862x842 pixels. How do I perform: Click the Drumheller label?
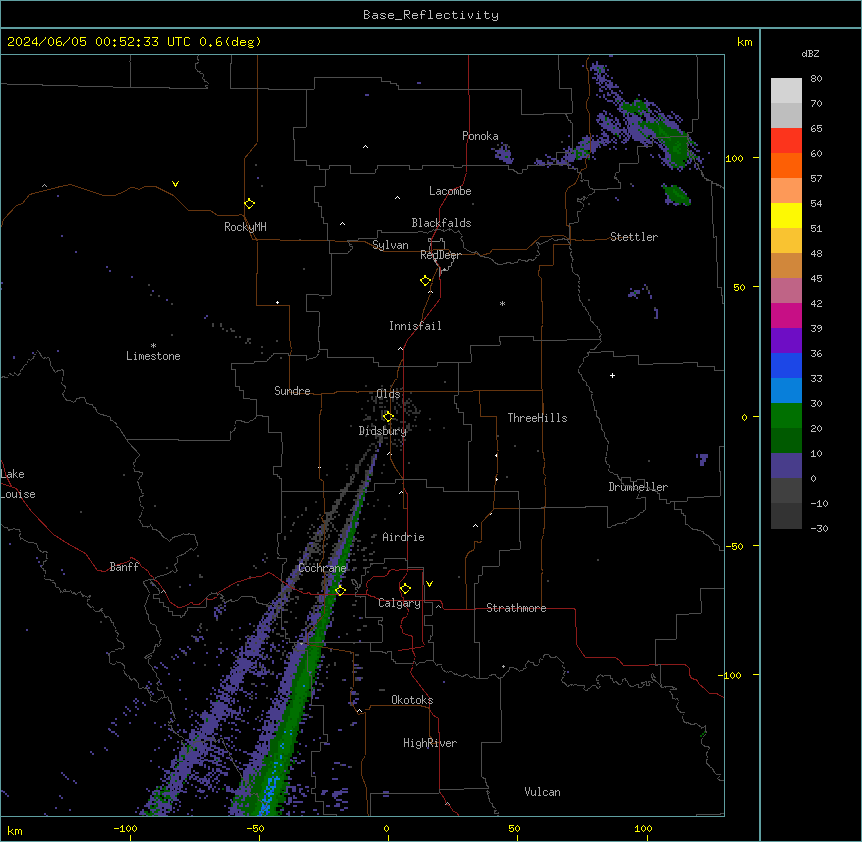coord(638,487)
